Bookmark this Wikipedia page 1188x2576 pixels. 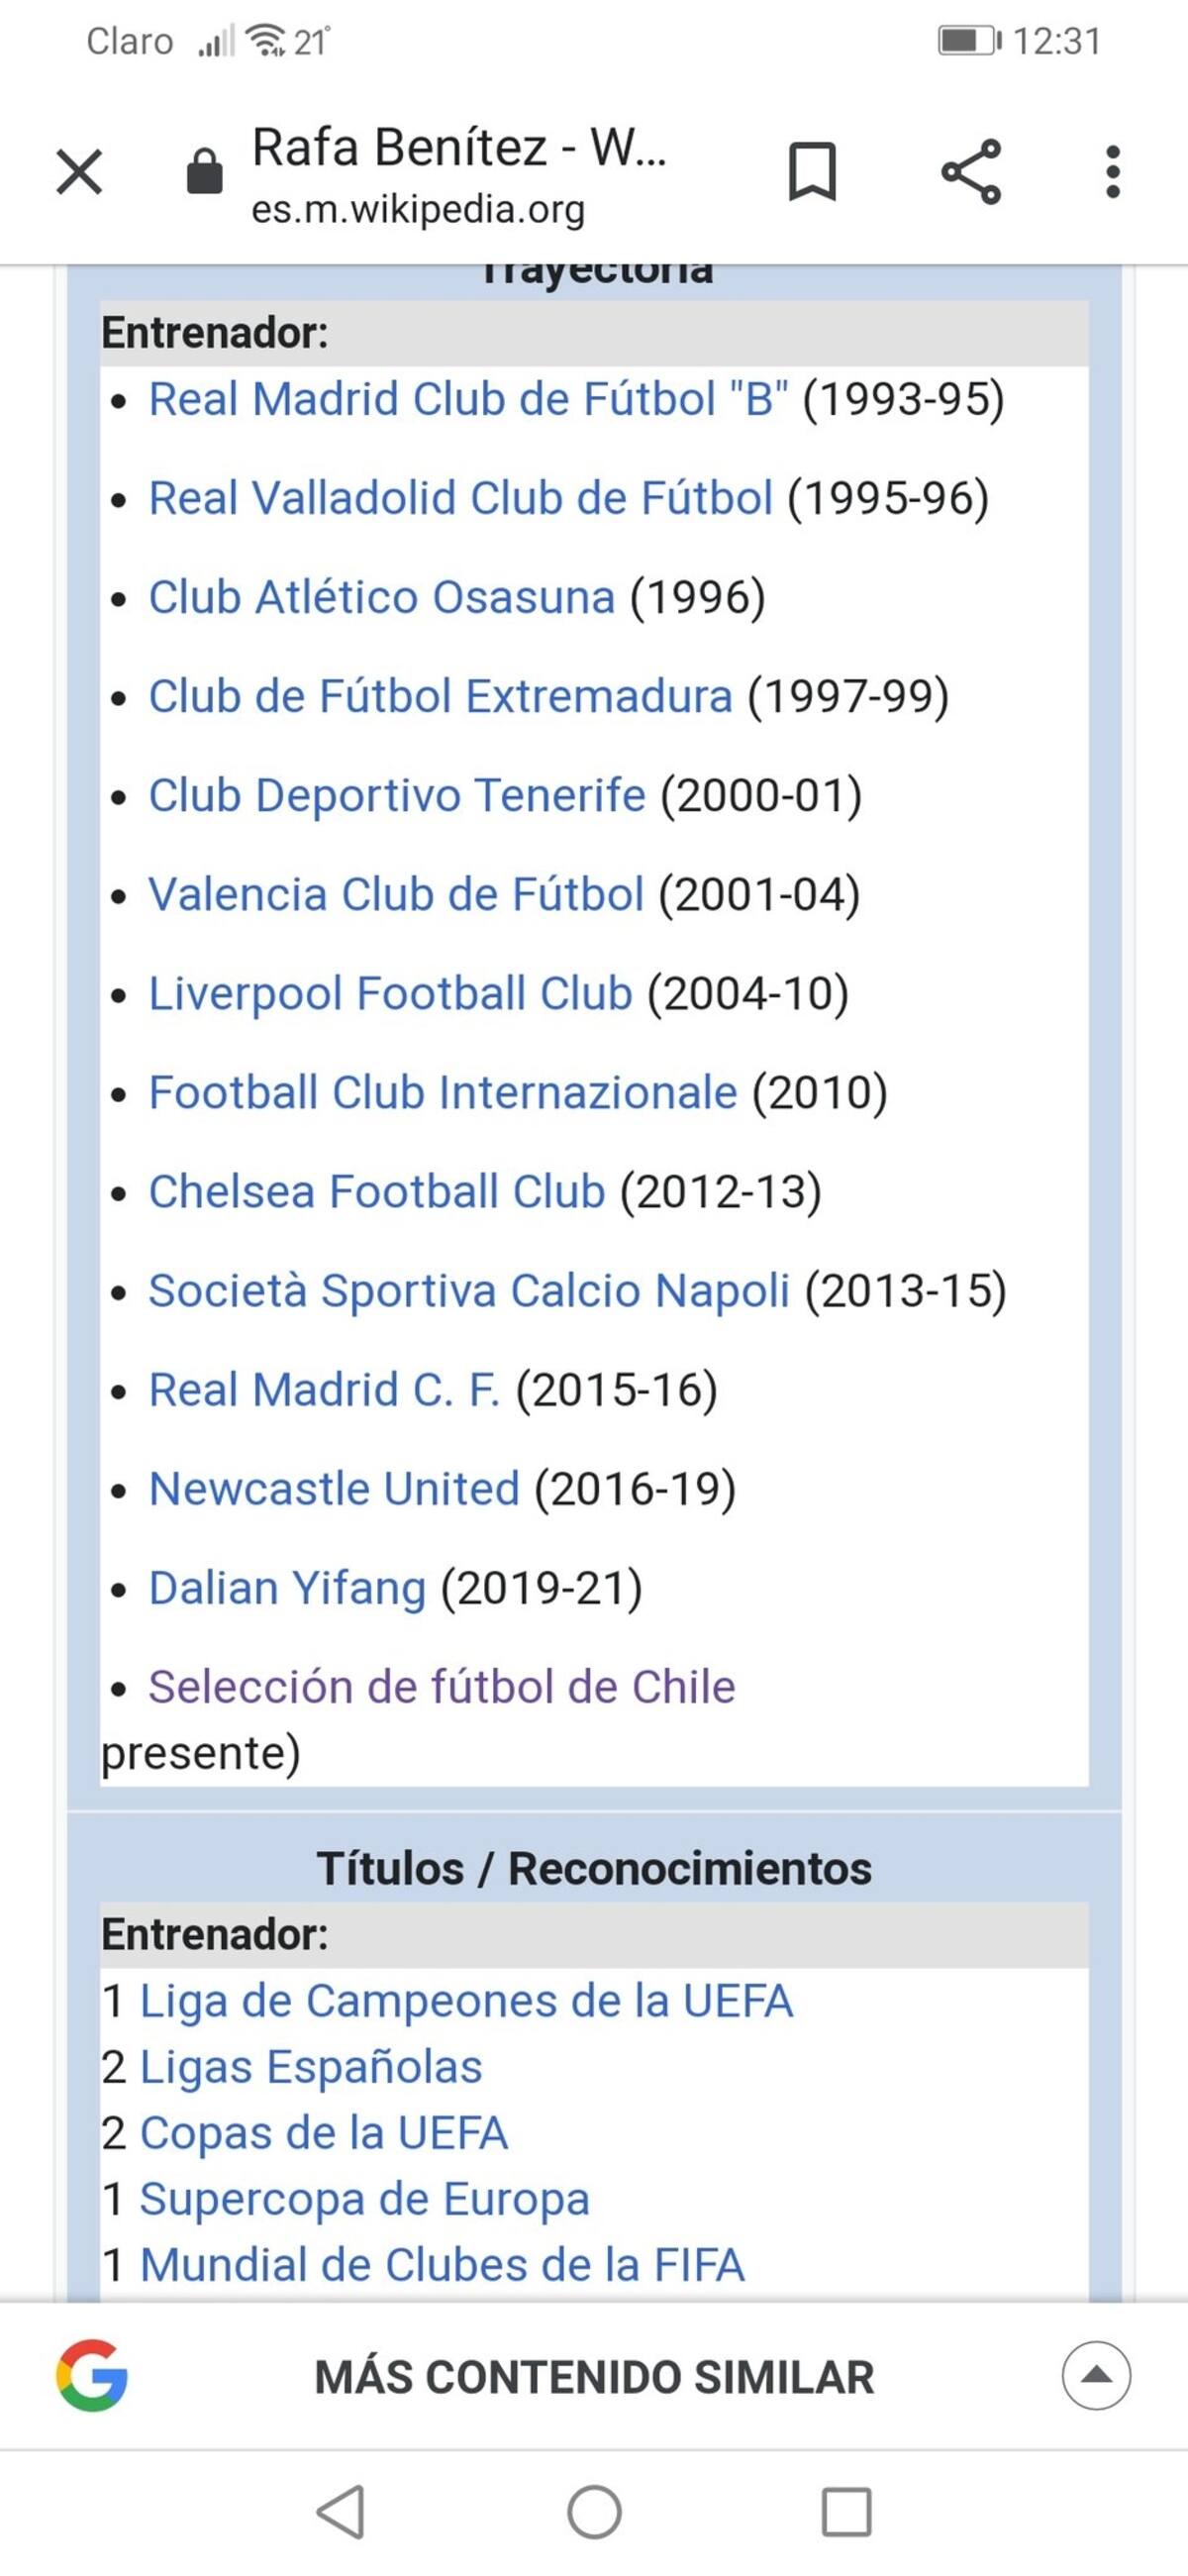coord(811,171)
